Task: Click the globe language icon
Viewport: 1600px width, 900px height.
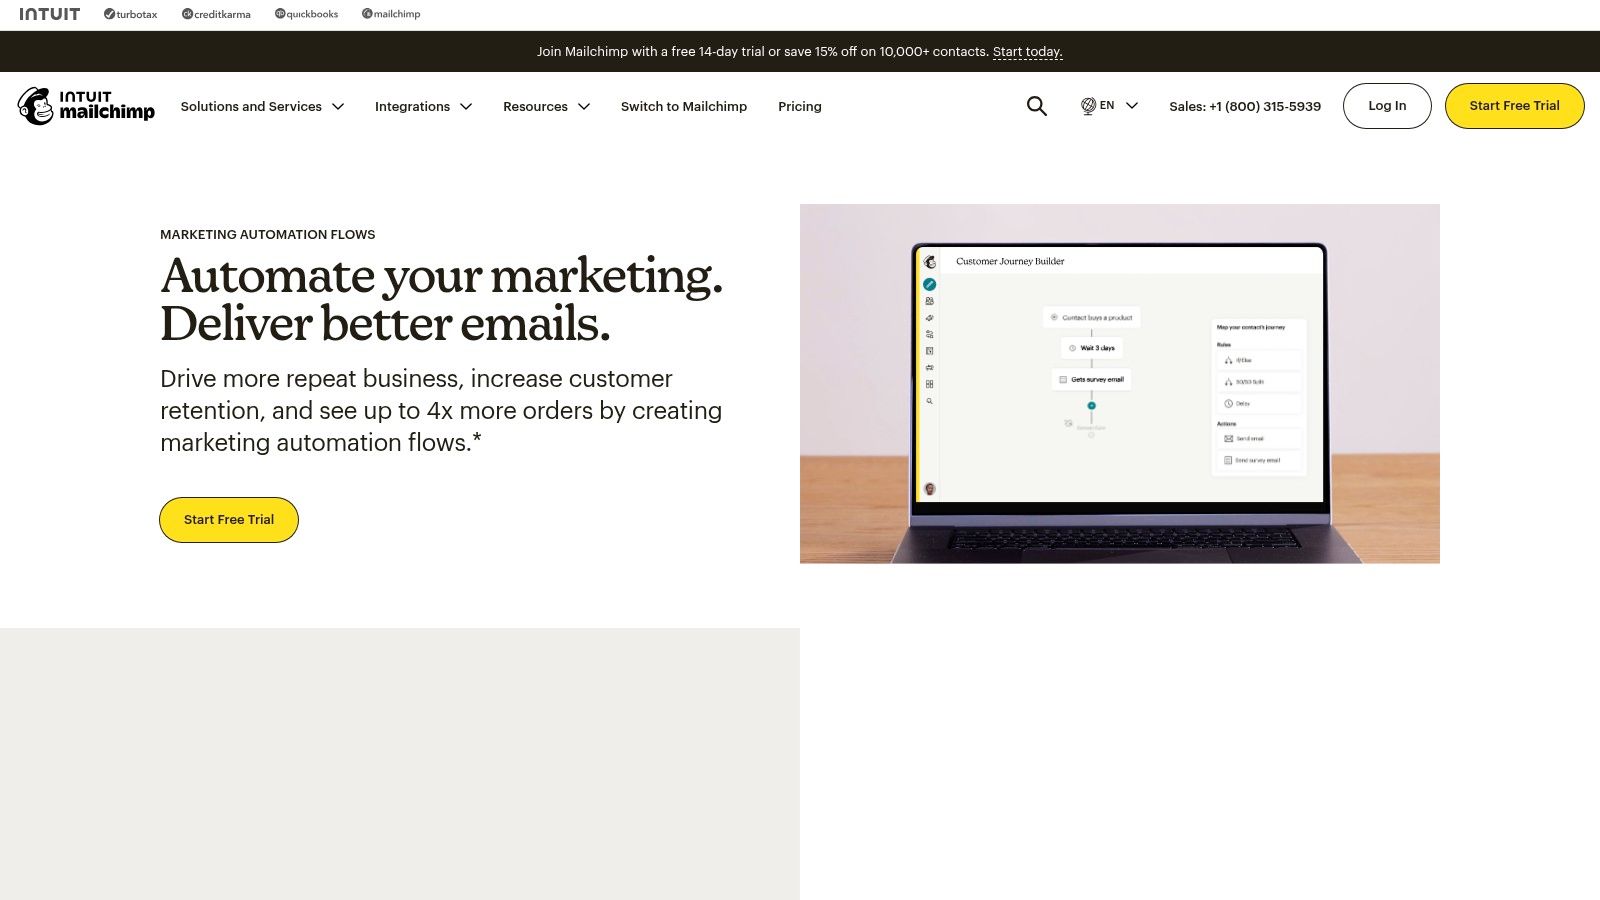Action: [1087, 105]
